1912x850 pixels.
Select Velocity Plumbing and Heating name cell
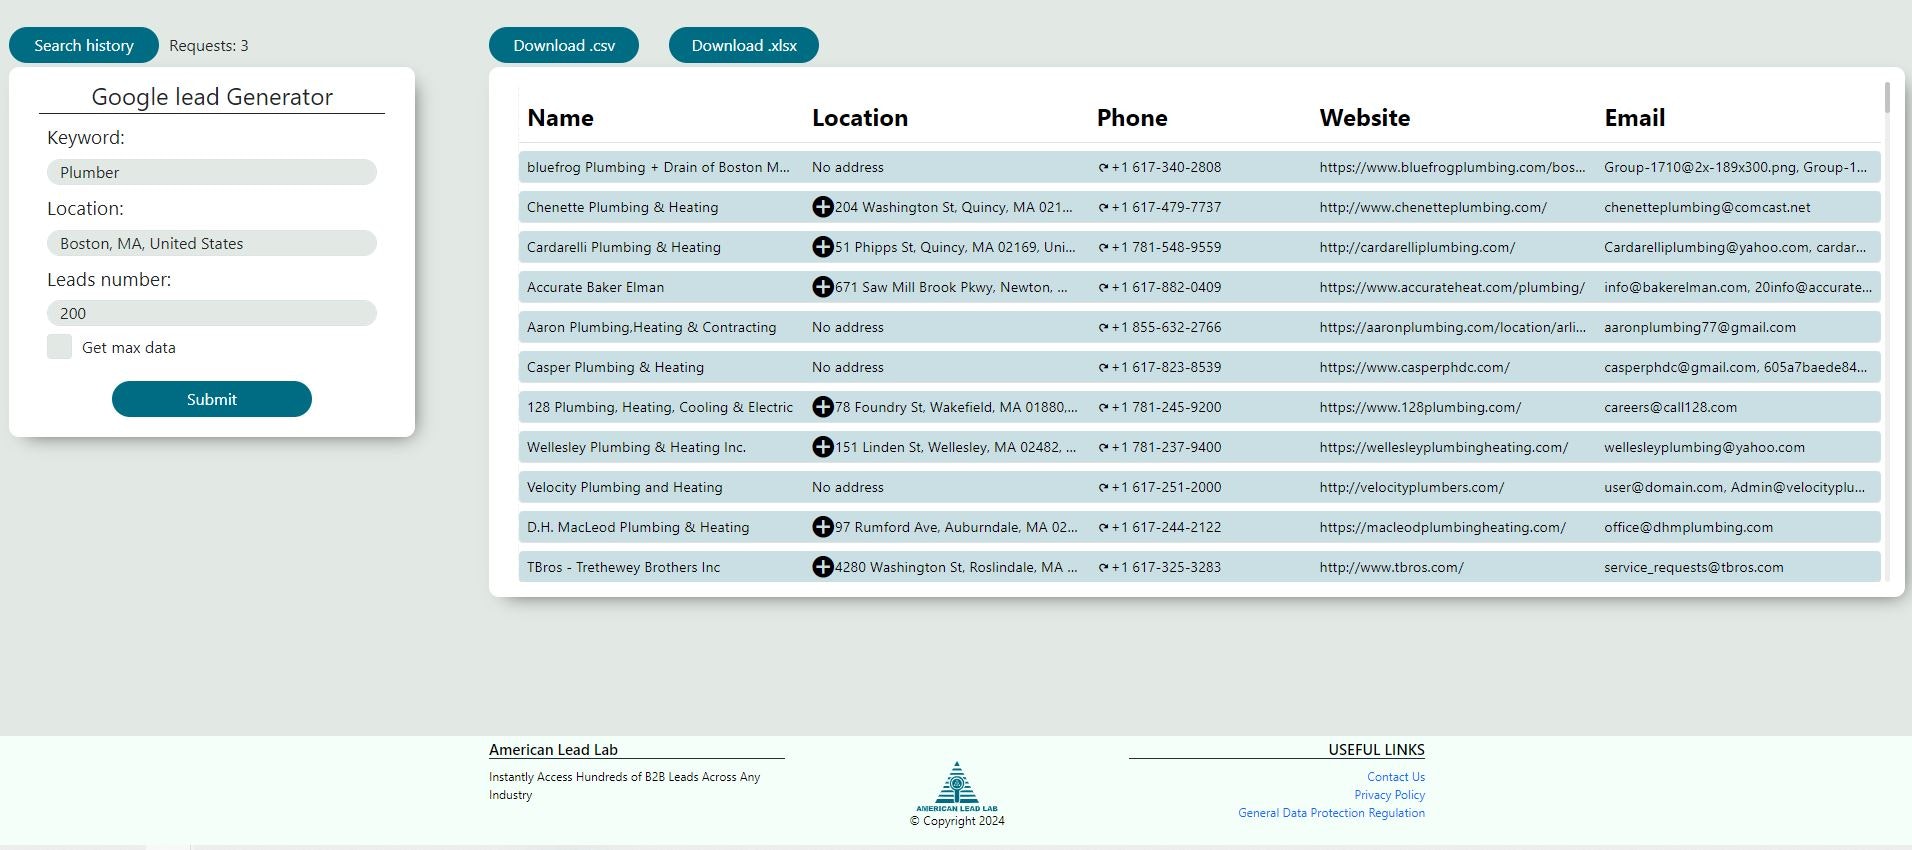click(624, 487)
